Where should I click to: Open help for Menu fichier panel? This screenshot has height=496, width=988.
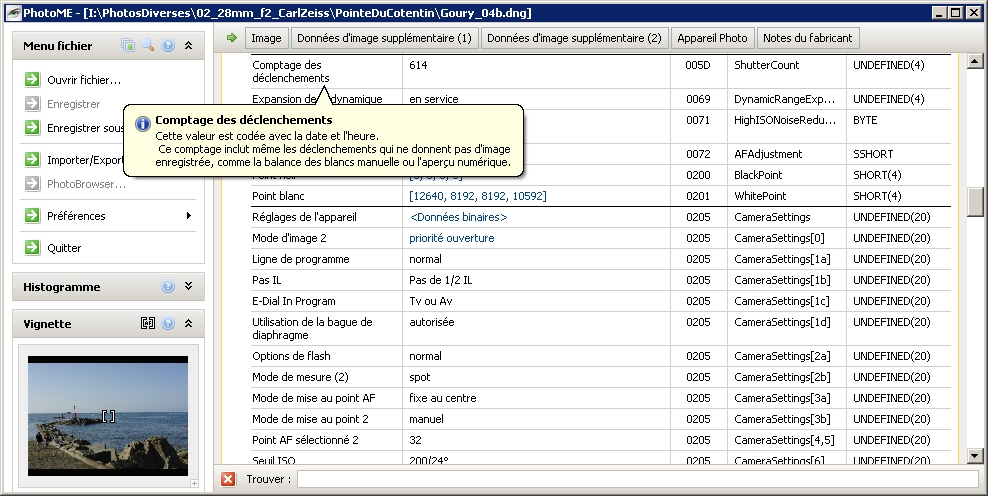[168, 45]
